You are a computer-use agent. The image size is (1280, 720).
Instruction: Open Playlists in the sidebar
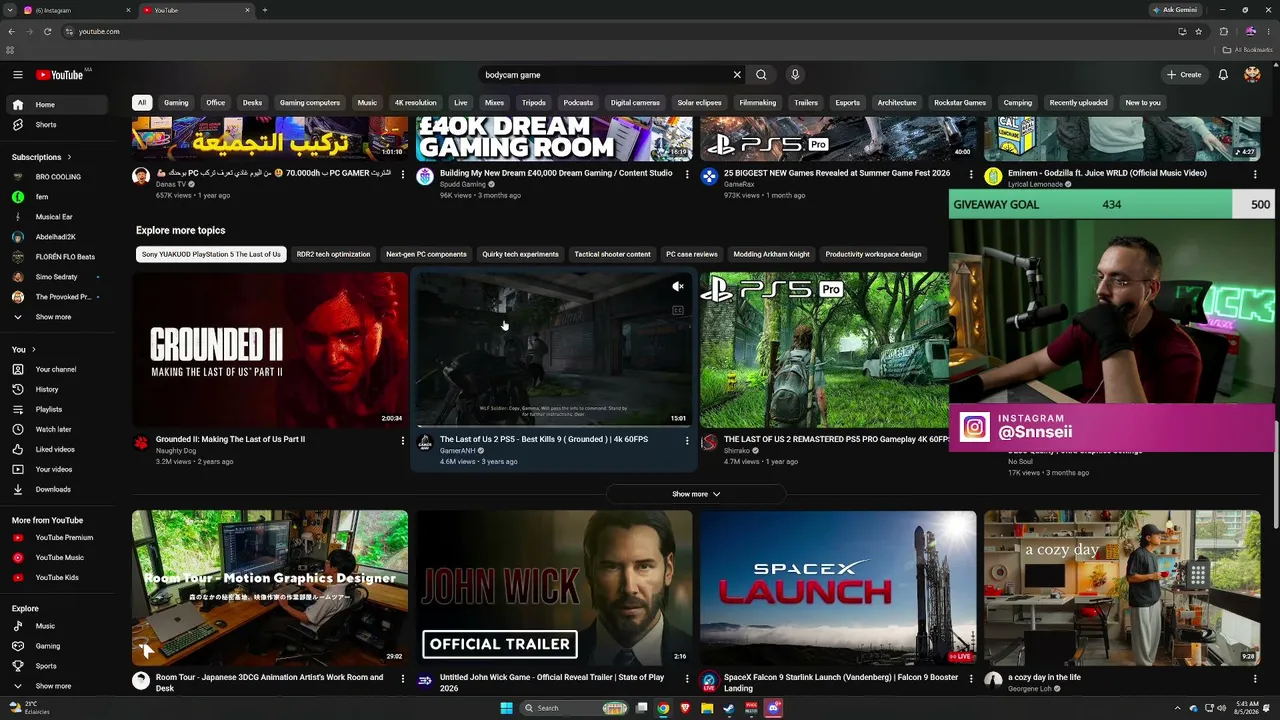pos(58,409)
